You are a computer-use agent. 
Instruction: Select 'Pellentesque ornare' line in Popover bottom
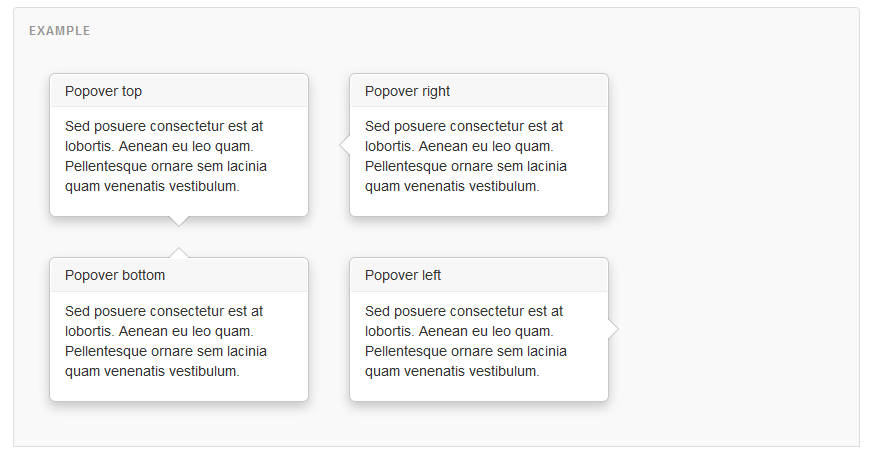[x=166, y=351]
